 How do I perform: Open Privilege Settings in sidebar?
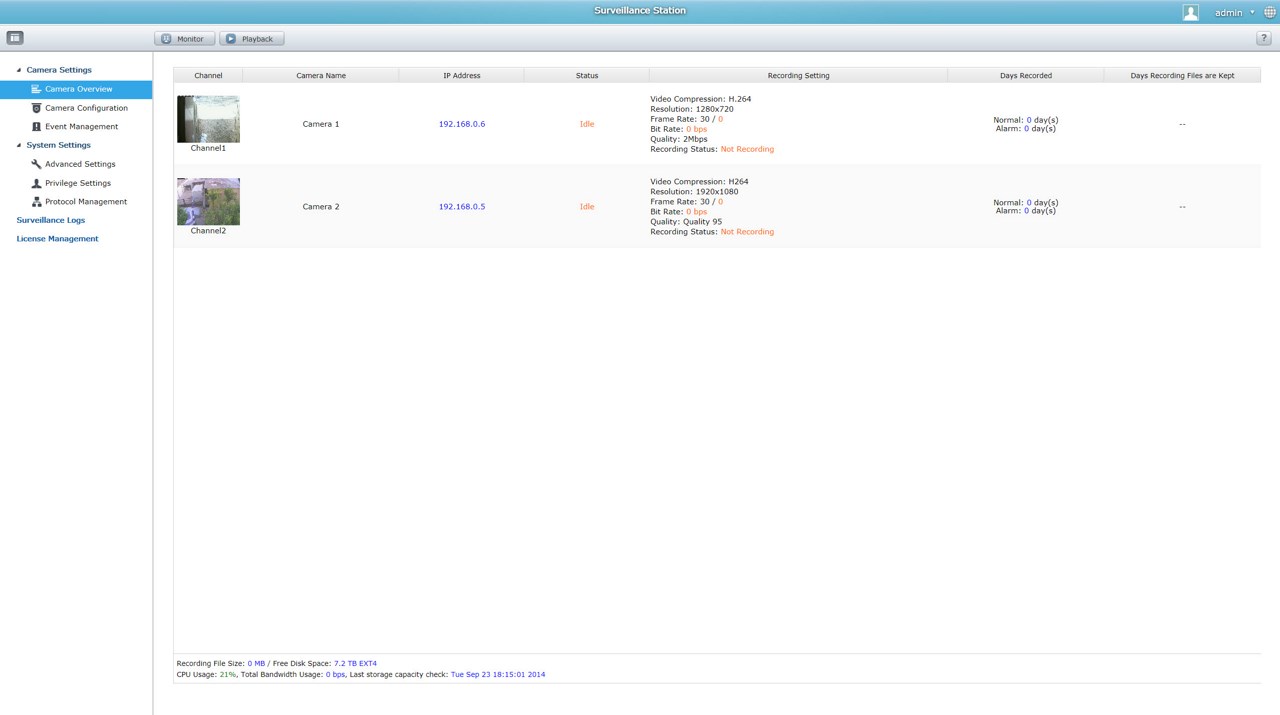point(76,183)
